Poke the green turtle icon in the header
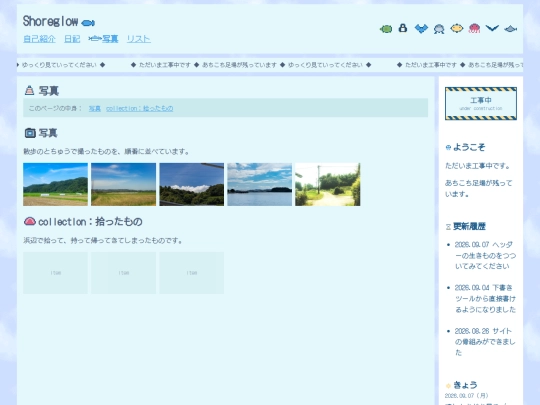 [386, 29]
